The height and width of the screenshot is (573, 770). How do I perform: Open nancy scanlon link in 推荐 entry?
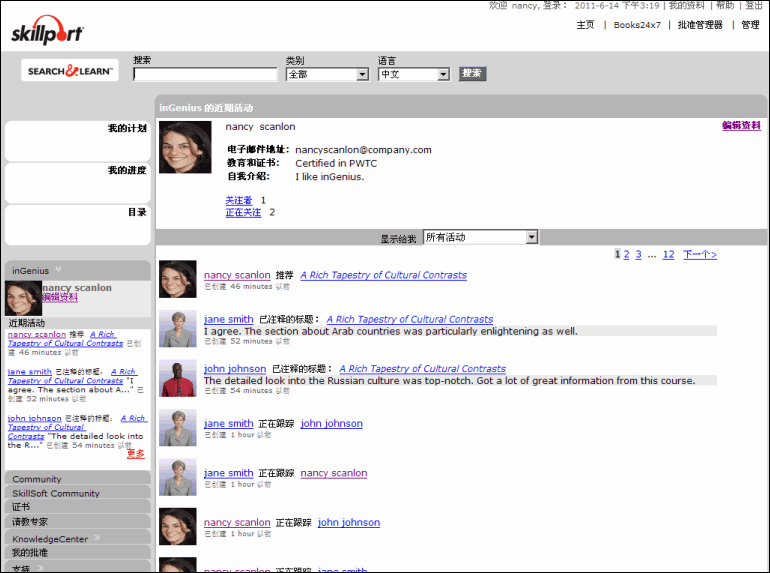[x=237, y=275]
